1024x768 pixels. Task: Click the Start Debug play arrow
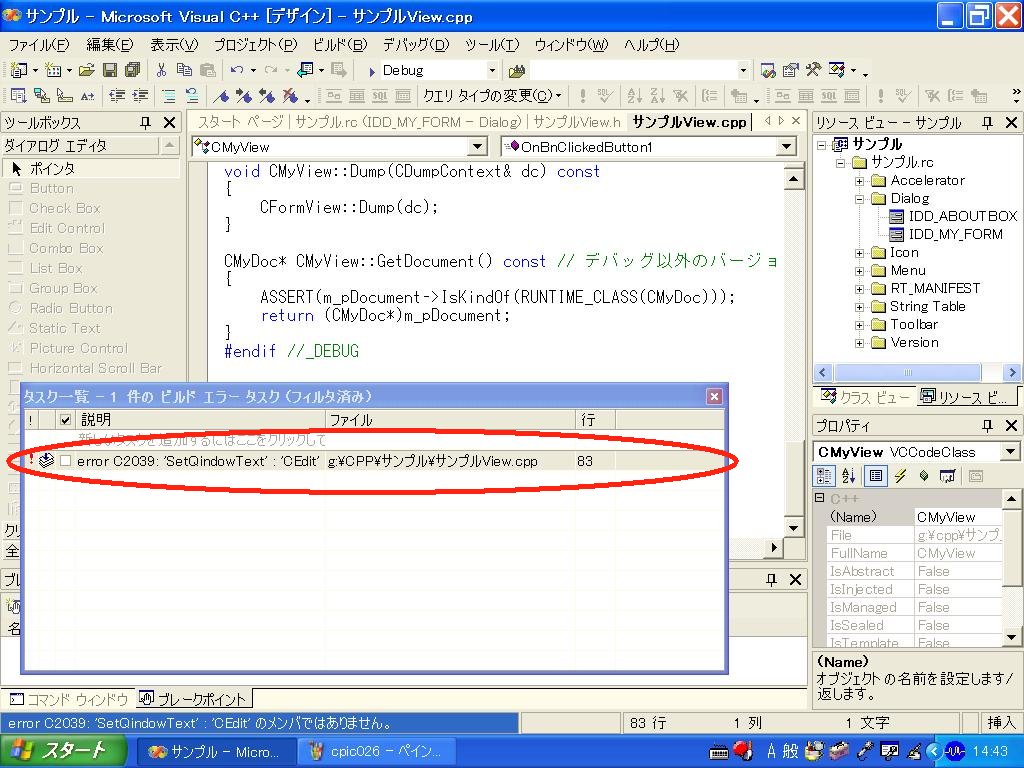(372, 71)
